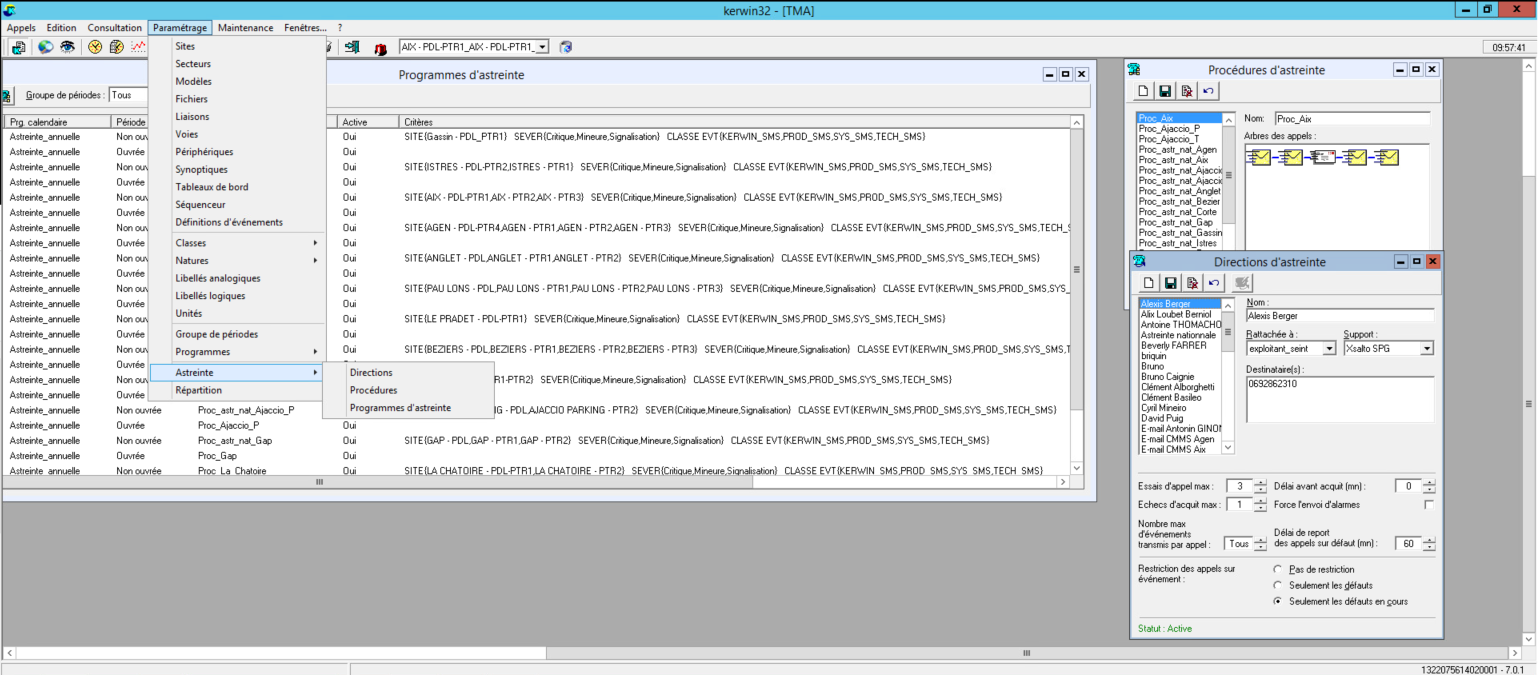Click the red telephone icon in toolbar
This screenshot has width=1540, height=676.
click(380, 47)
